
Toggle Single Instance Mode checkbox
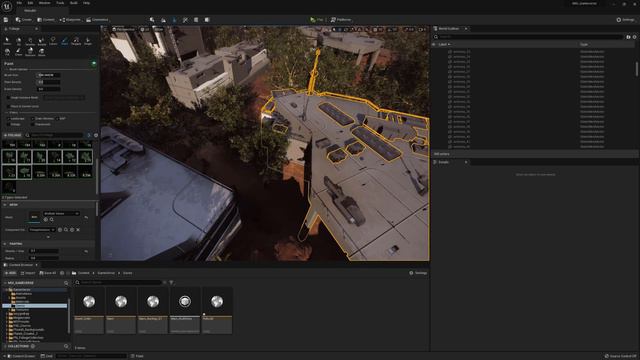click(x=8, y=98)
